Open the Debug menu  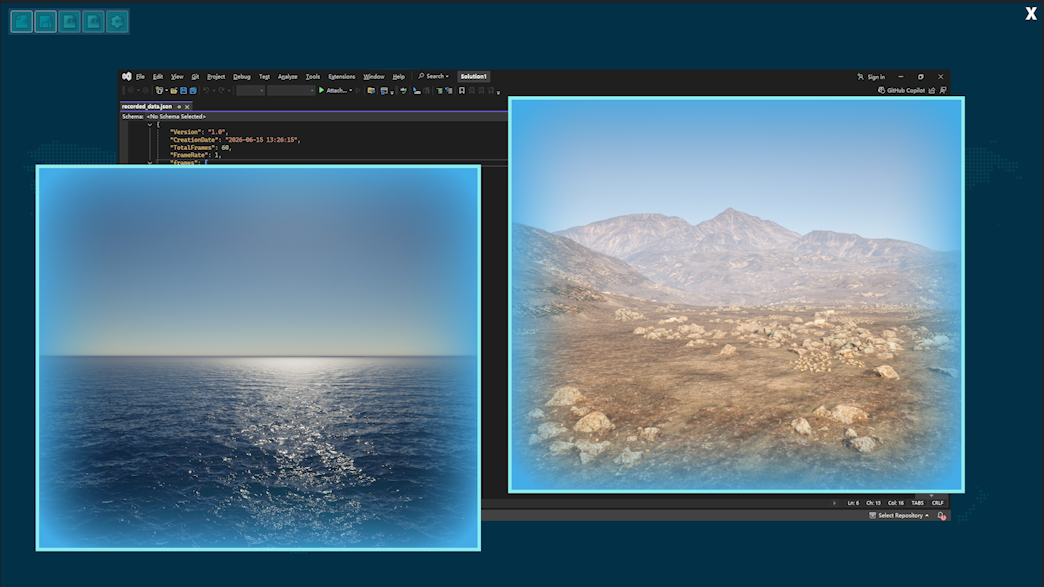coord(242,77)
